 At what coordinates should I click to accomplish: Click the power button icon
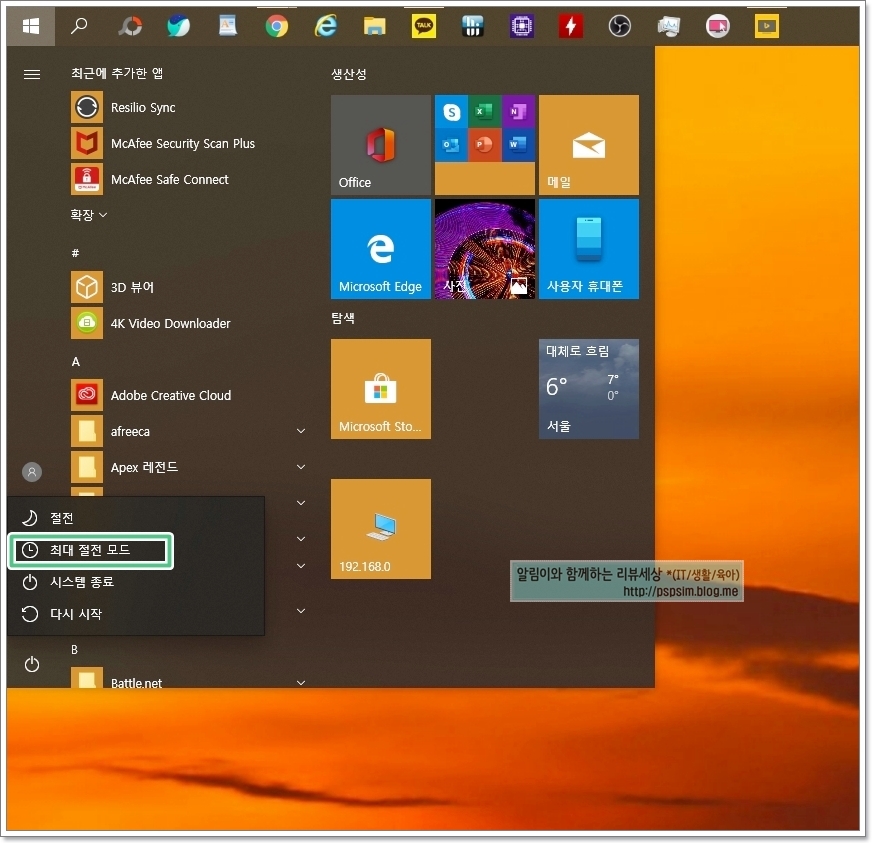coord(32,664)
